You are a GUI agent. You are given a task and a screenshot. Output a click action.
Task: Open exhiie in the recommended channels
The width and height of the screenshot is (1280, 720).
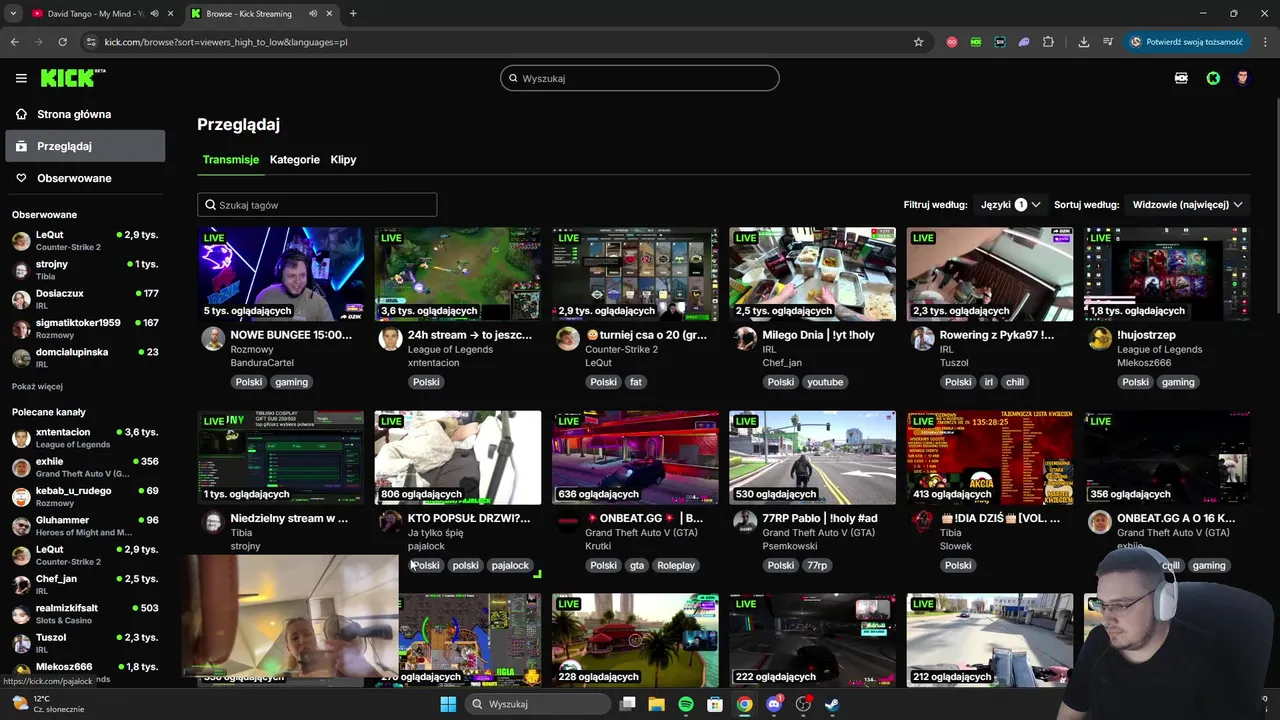click(x=85, y=467)
